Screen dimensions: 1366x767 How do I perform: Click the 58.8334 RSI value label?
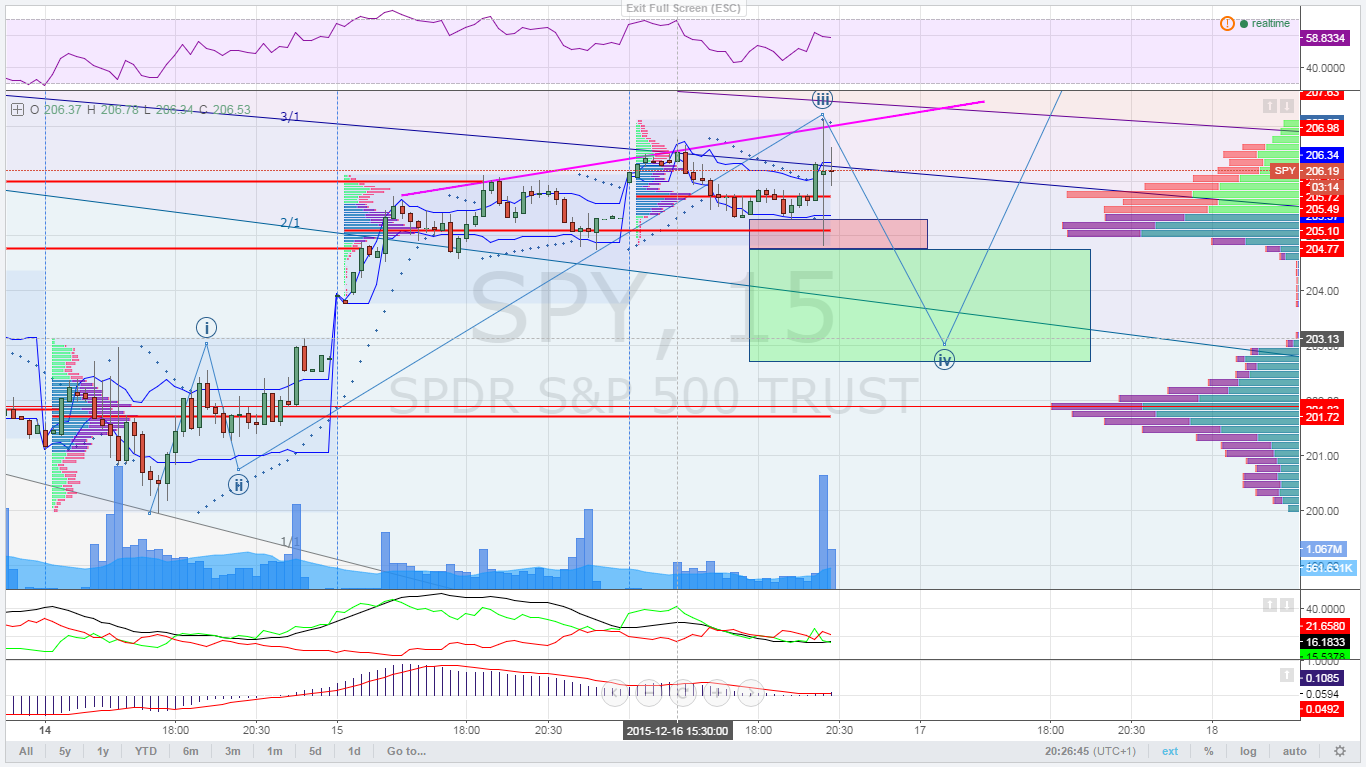pyautogui.click(x=1327, y=38)
